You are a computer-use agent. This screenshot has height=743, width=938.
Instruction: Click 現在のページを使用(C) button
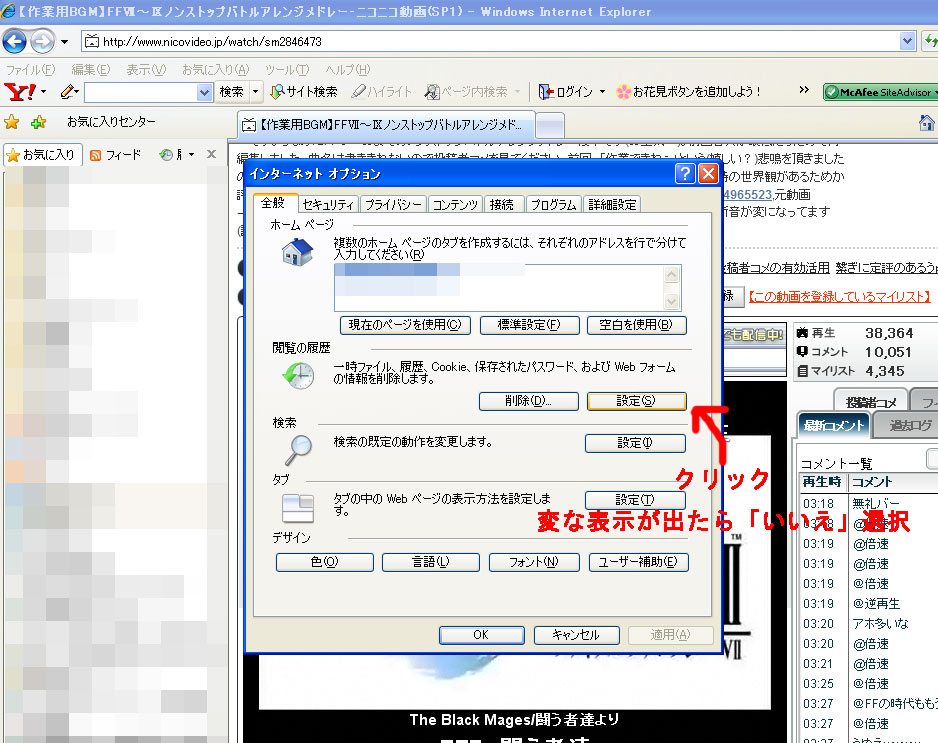click(405, 325)
